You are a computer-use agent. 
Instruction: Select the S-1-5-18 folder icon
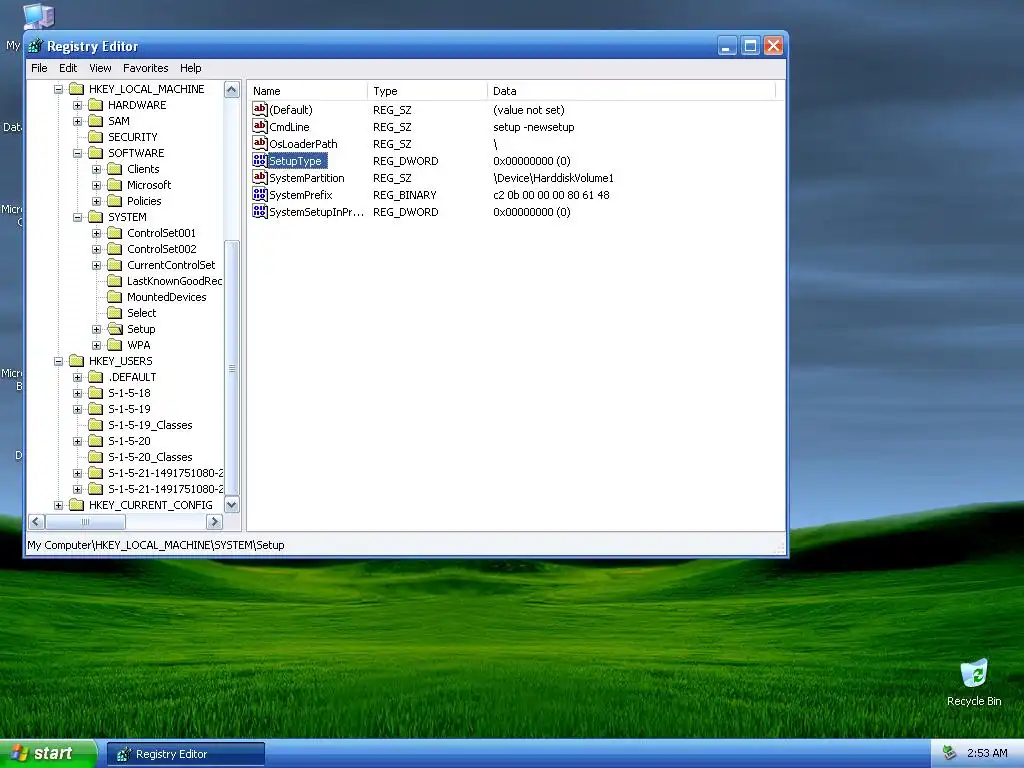point(96,393)
